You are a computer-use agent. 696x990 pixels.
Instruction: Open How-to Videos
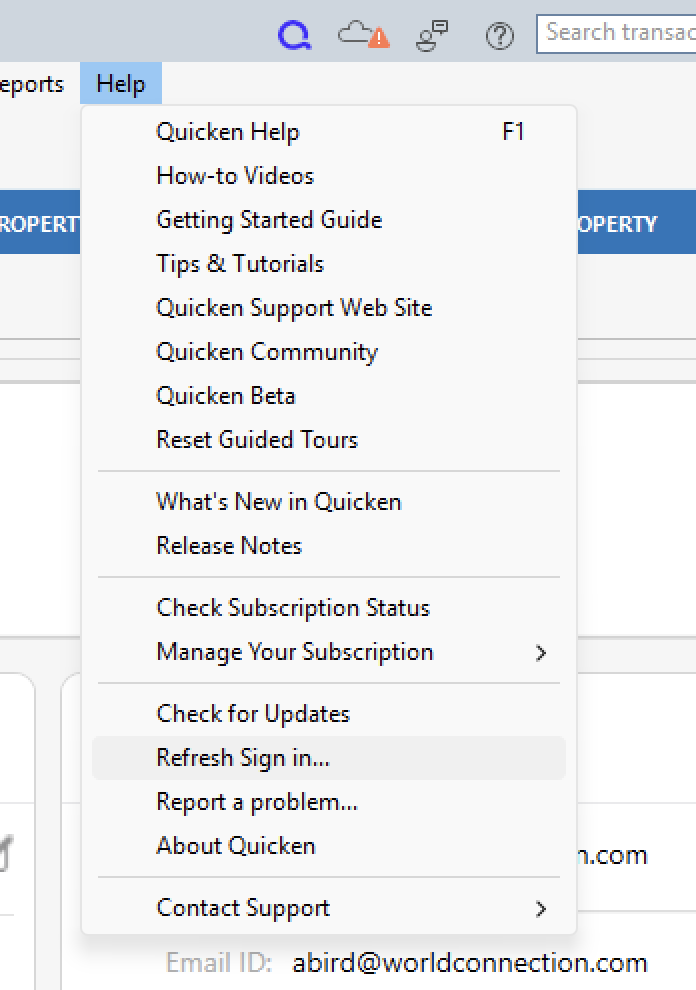(328, 176)
